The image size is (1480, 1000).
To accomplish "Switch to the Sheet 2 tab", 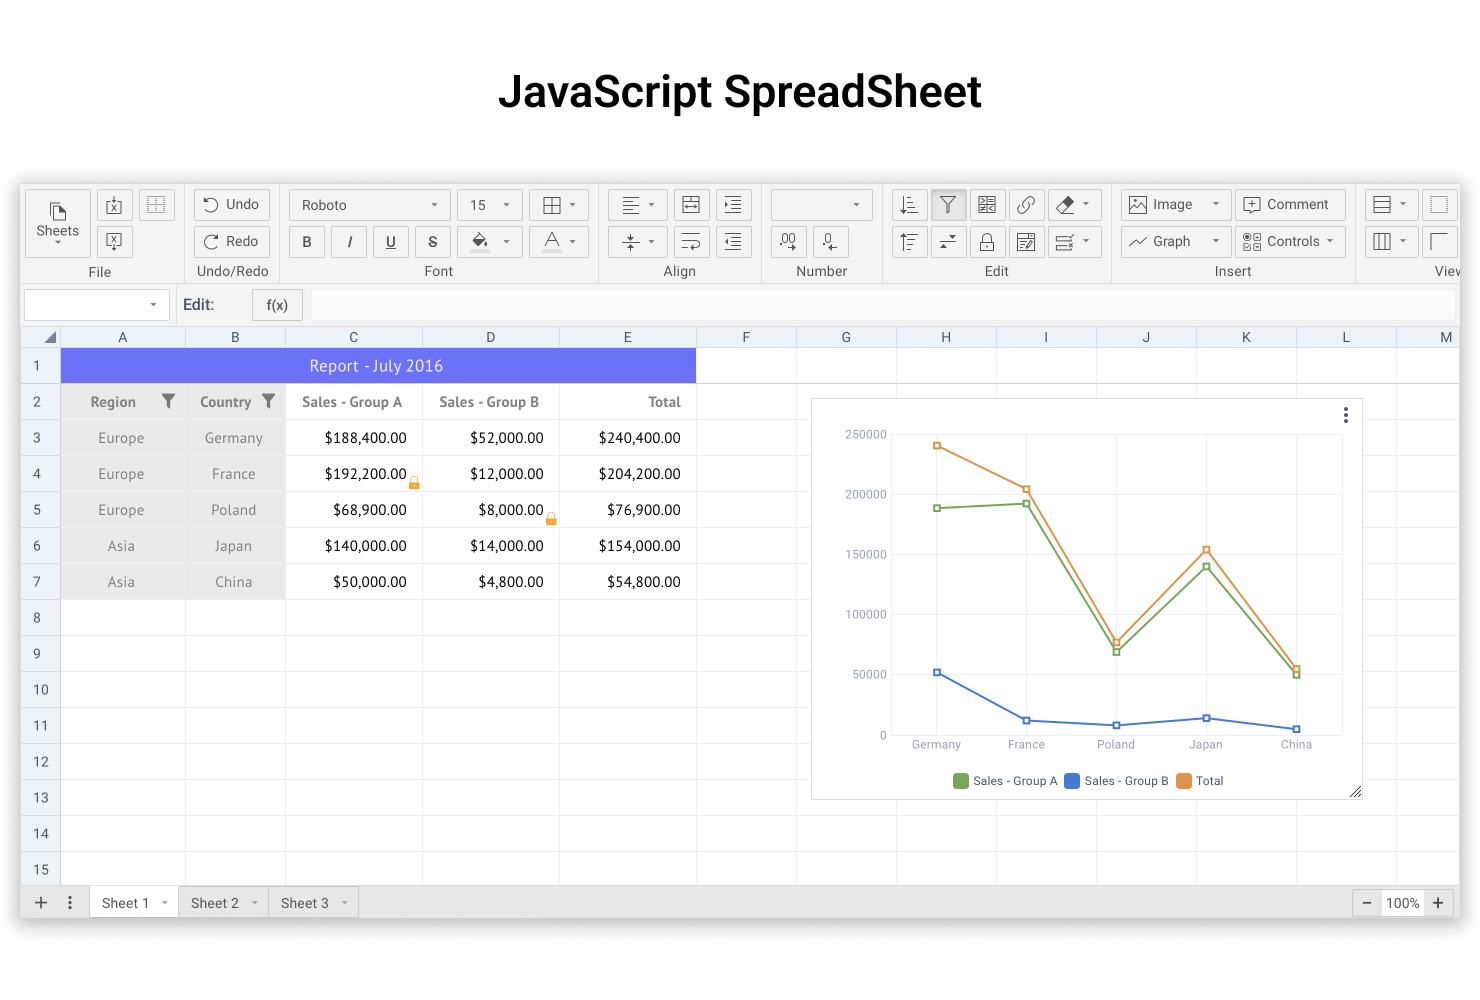I will tap(224, 903).
